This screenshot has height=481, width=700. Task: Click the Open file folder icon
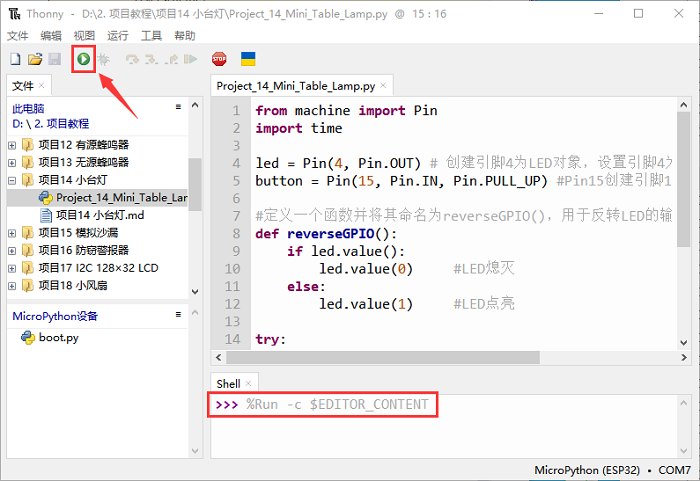point(35,60)
